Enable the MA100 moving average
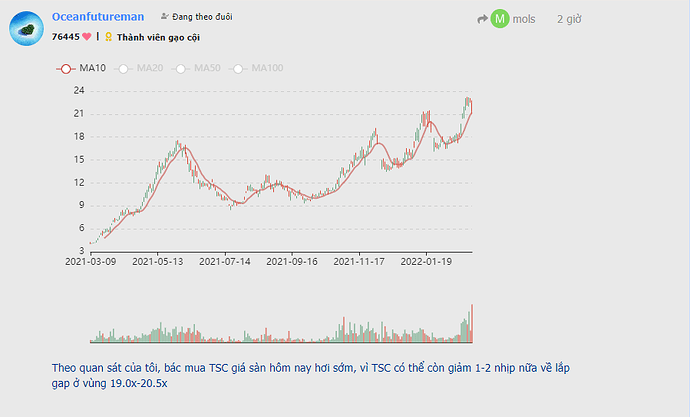The image size is (690, 417). 256,68
